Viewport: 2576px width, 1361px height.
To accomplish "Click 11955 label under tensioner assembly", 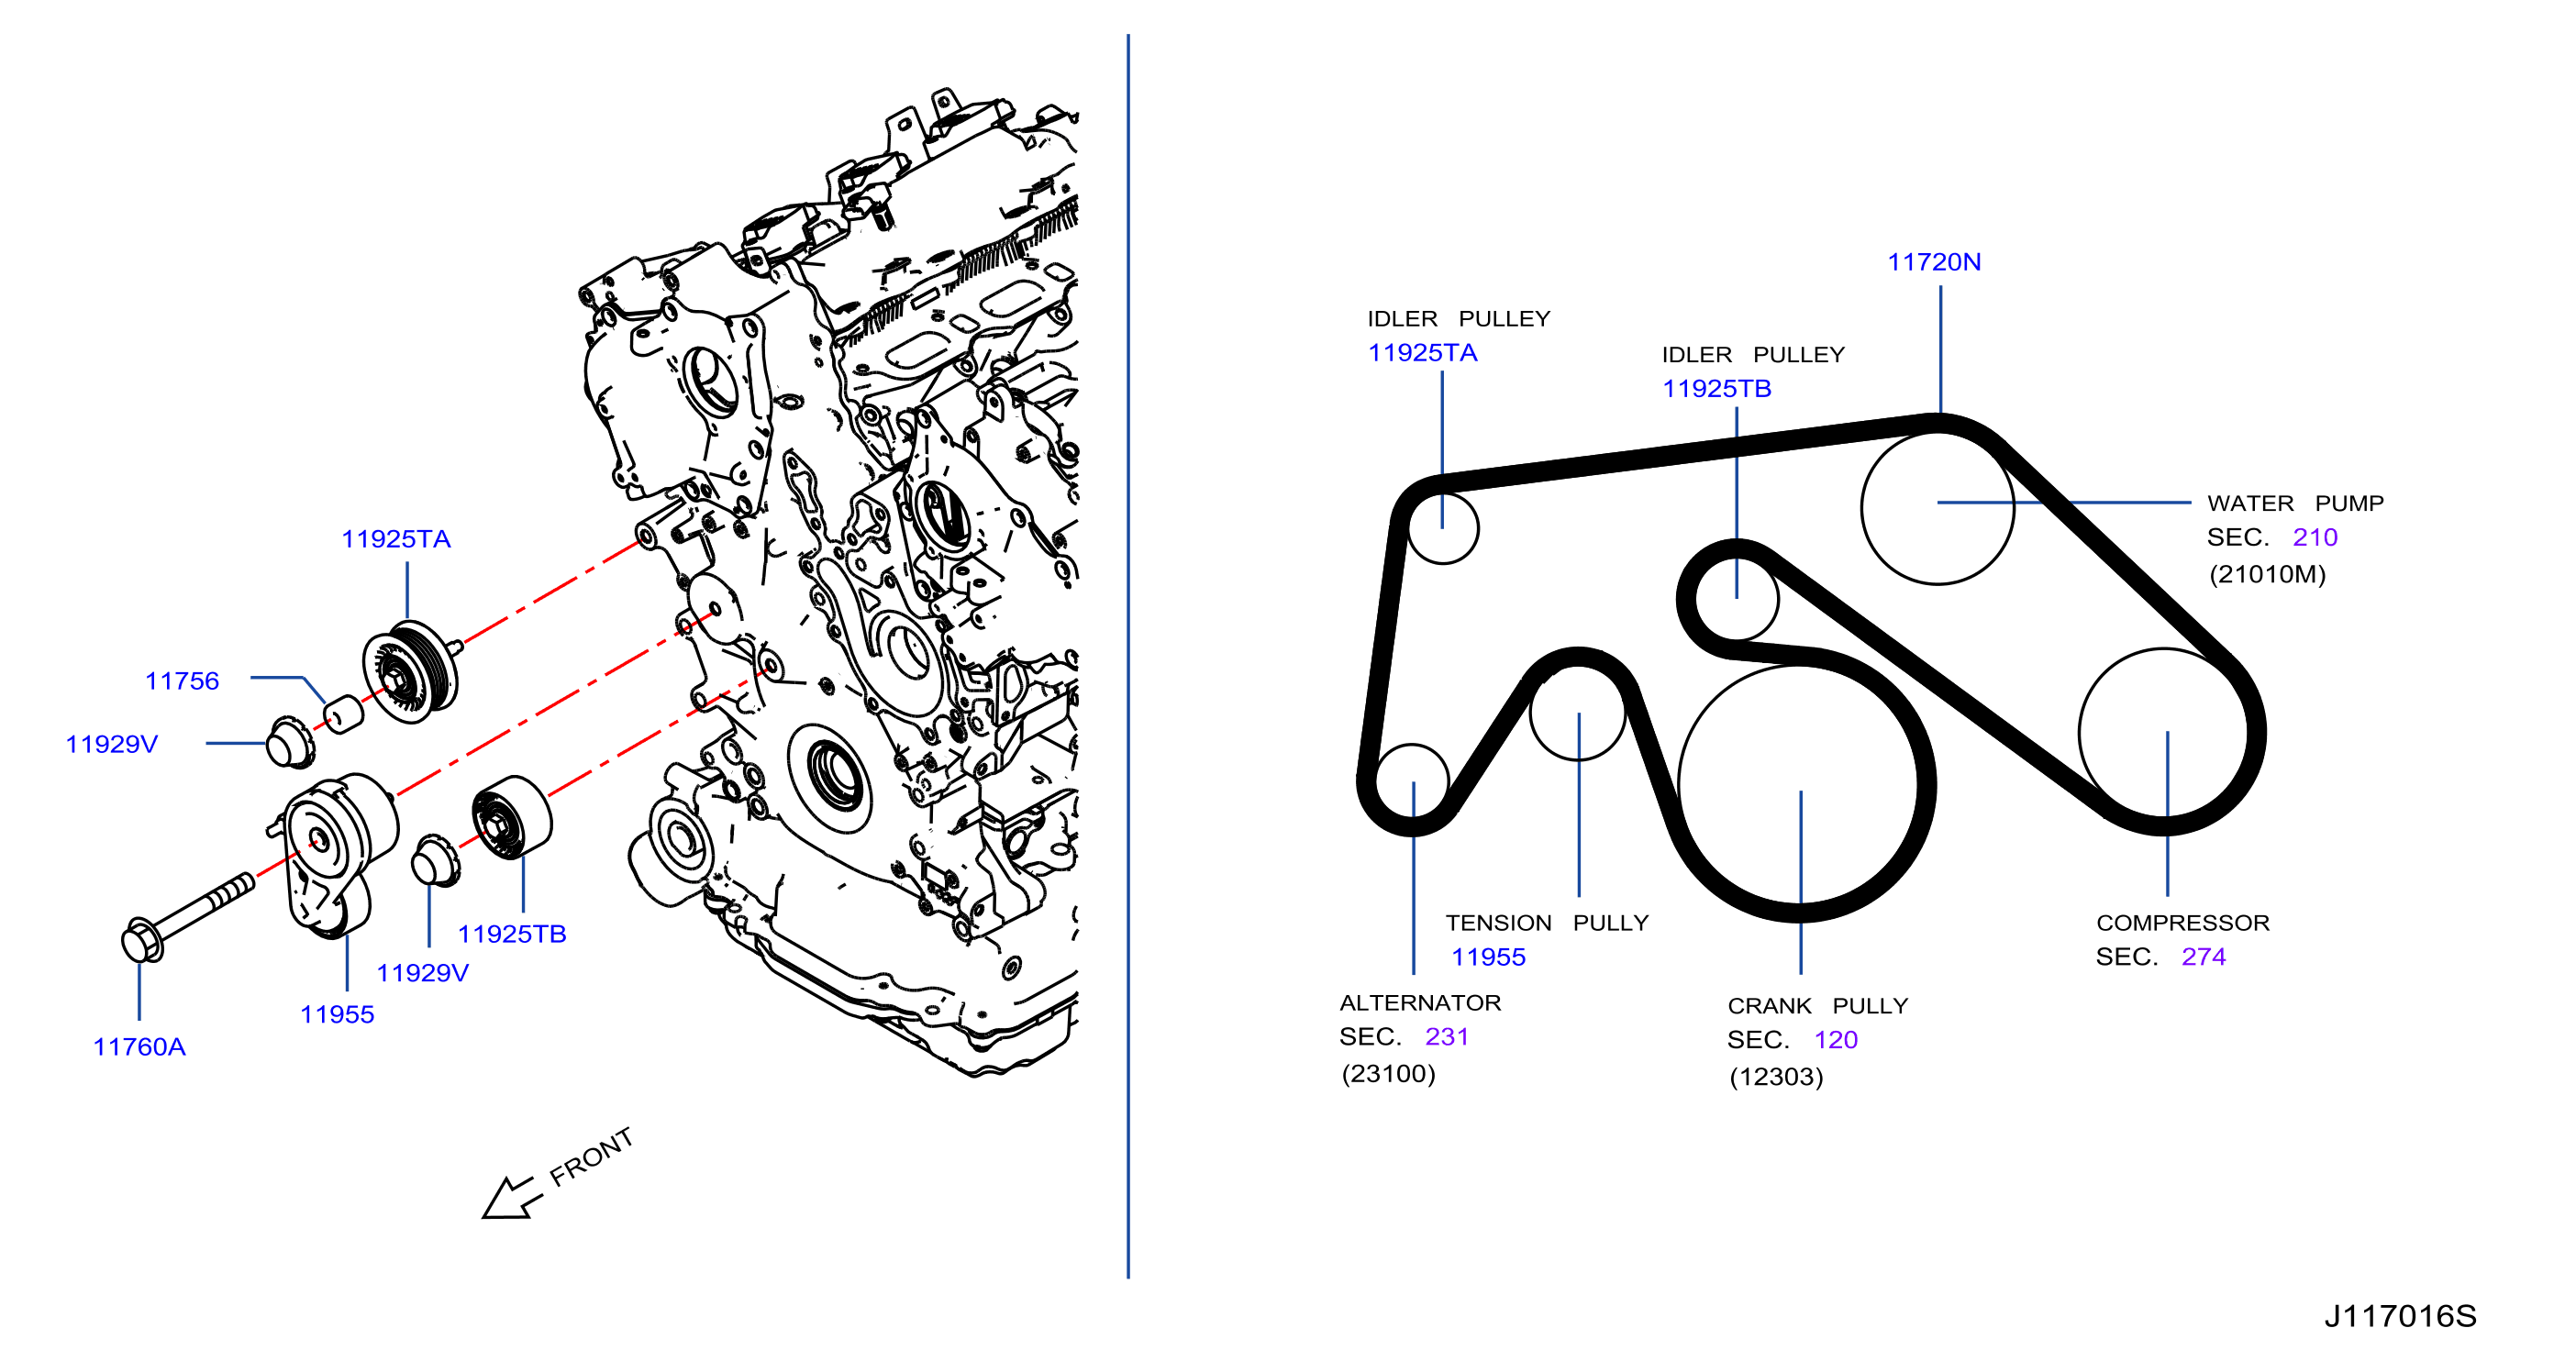I will pyautogui.click(x=337, y=1014).
